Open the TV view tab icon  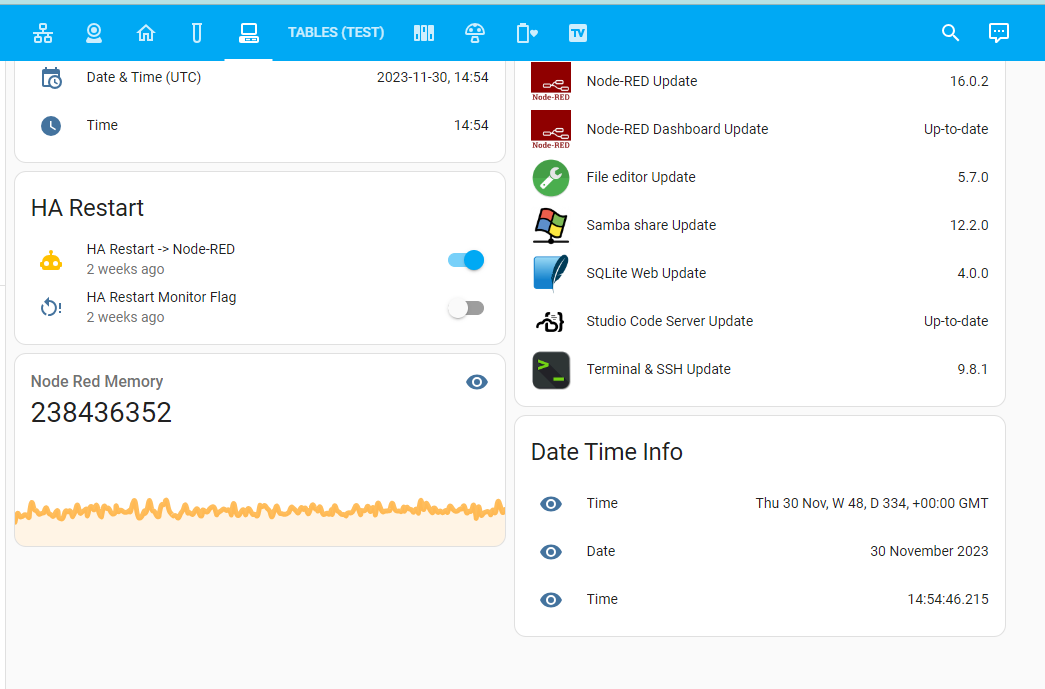point(578,33)
